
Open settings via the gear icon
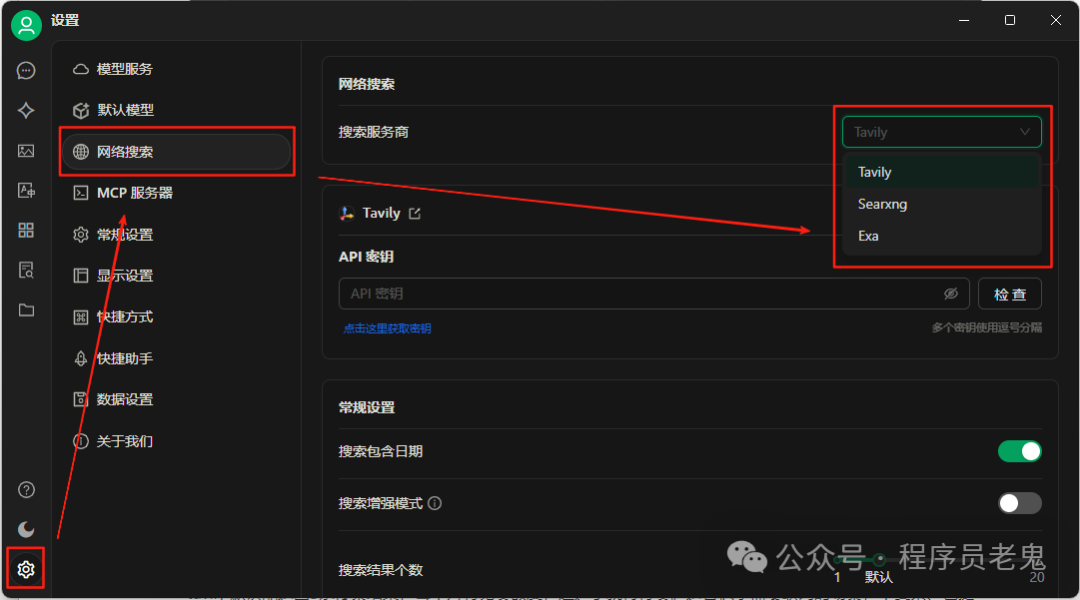(x=26, y=569)
